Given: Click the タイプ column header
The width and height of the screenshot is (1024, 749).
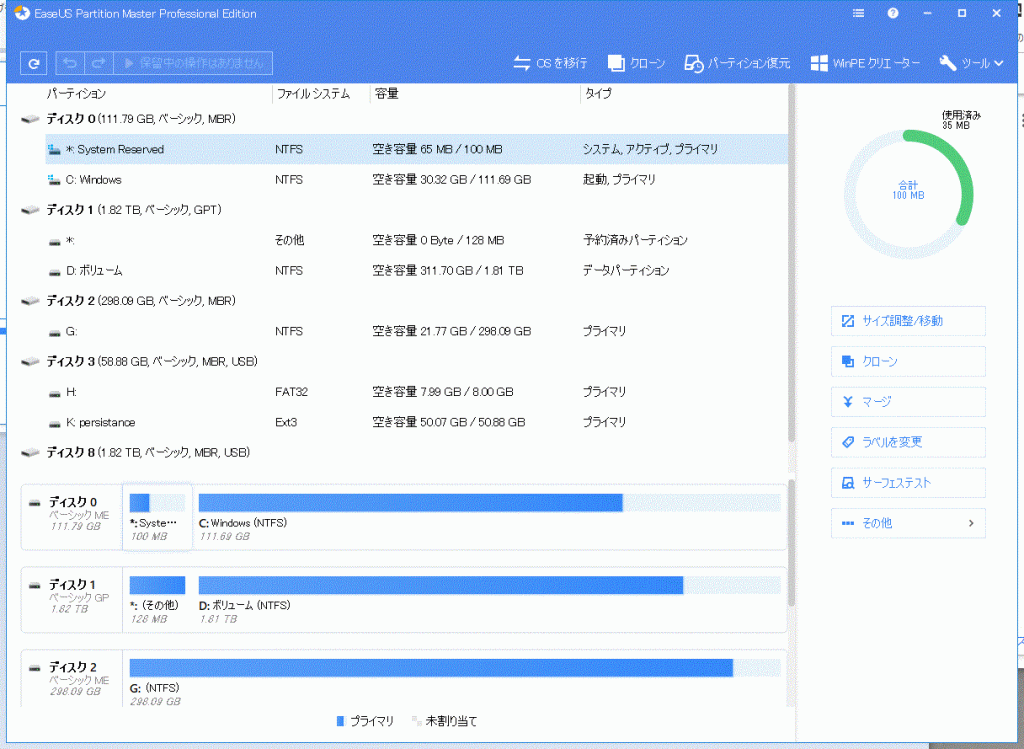Looking at the screenshot, I should (x=598, y=93).
